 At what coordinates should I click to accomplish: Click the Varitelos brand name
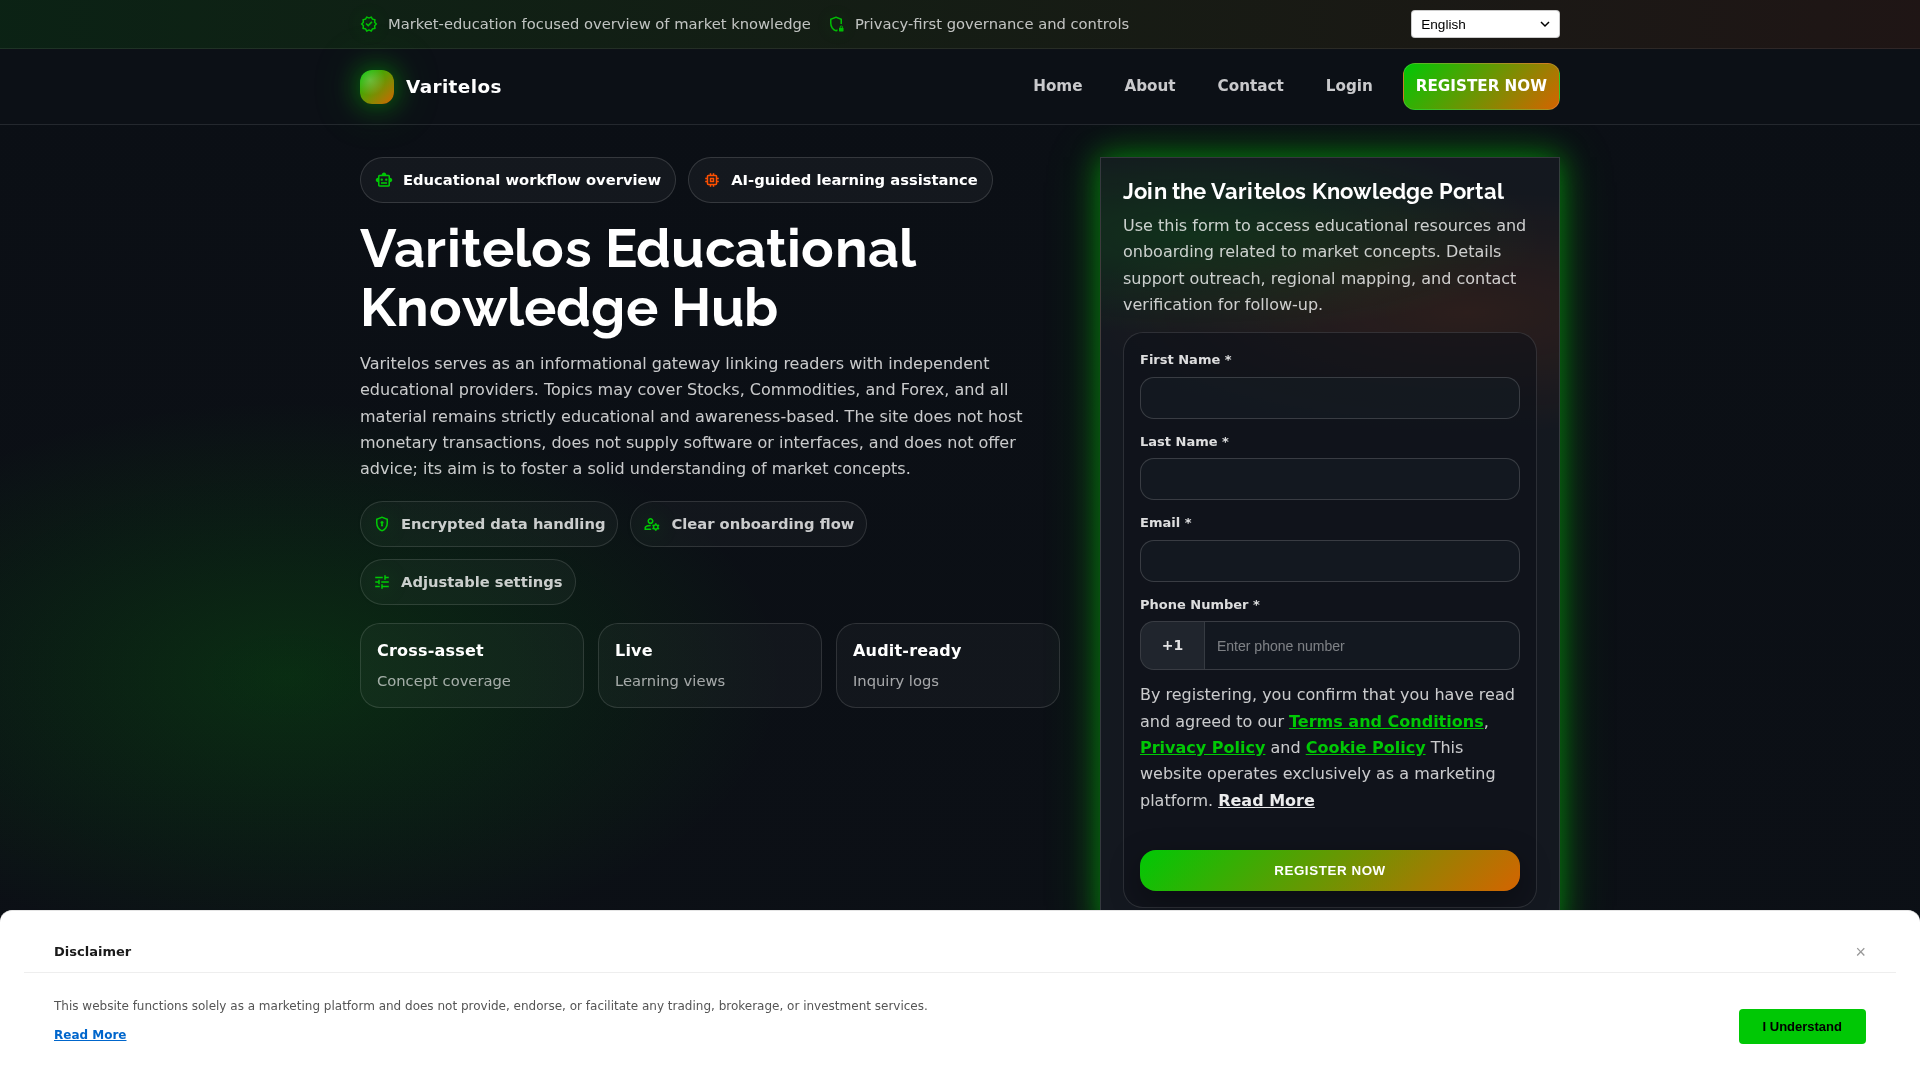tap(454, 87)
